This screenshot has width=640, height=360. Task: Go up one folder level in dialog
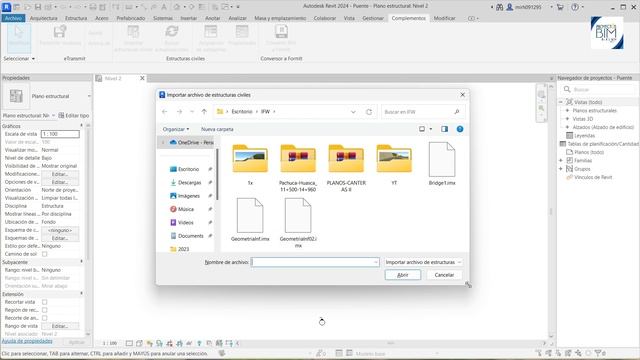[204, 111]
